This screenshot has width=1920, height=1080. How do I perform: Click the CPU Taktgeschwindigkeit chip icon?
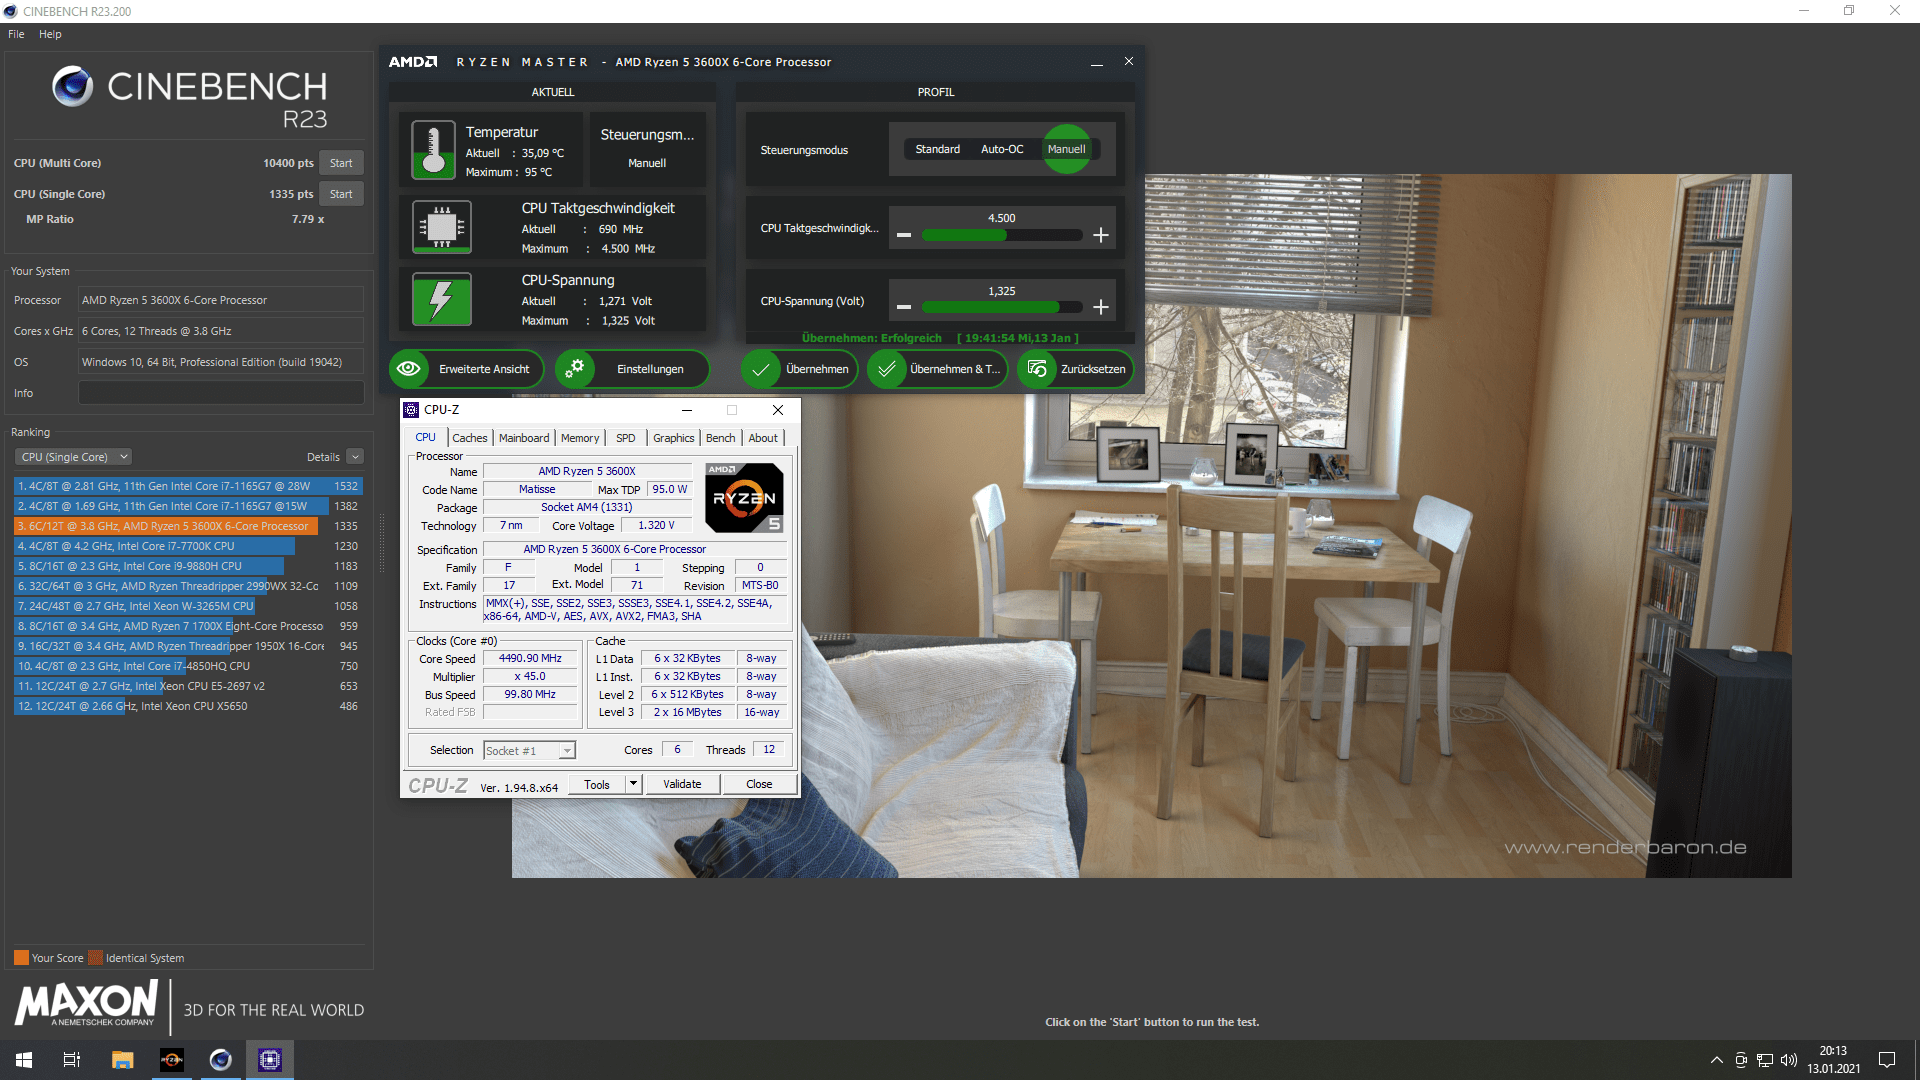pos(442,227)
